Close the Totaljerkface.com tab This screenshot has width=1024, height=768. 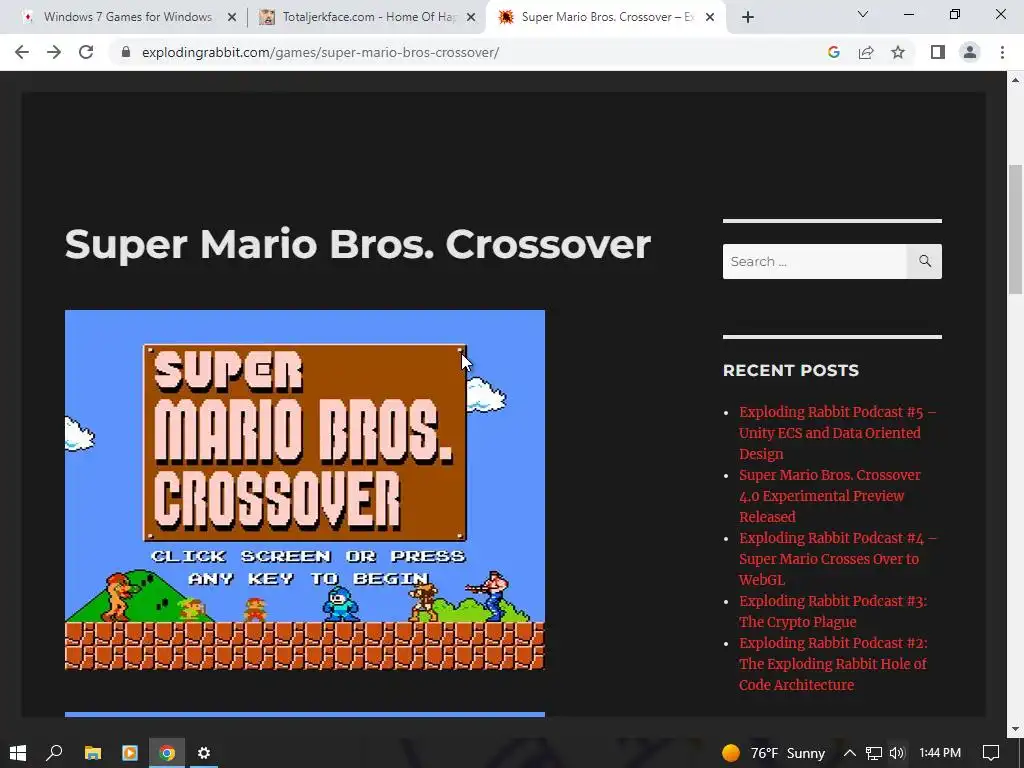(x=471, y=17)
